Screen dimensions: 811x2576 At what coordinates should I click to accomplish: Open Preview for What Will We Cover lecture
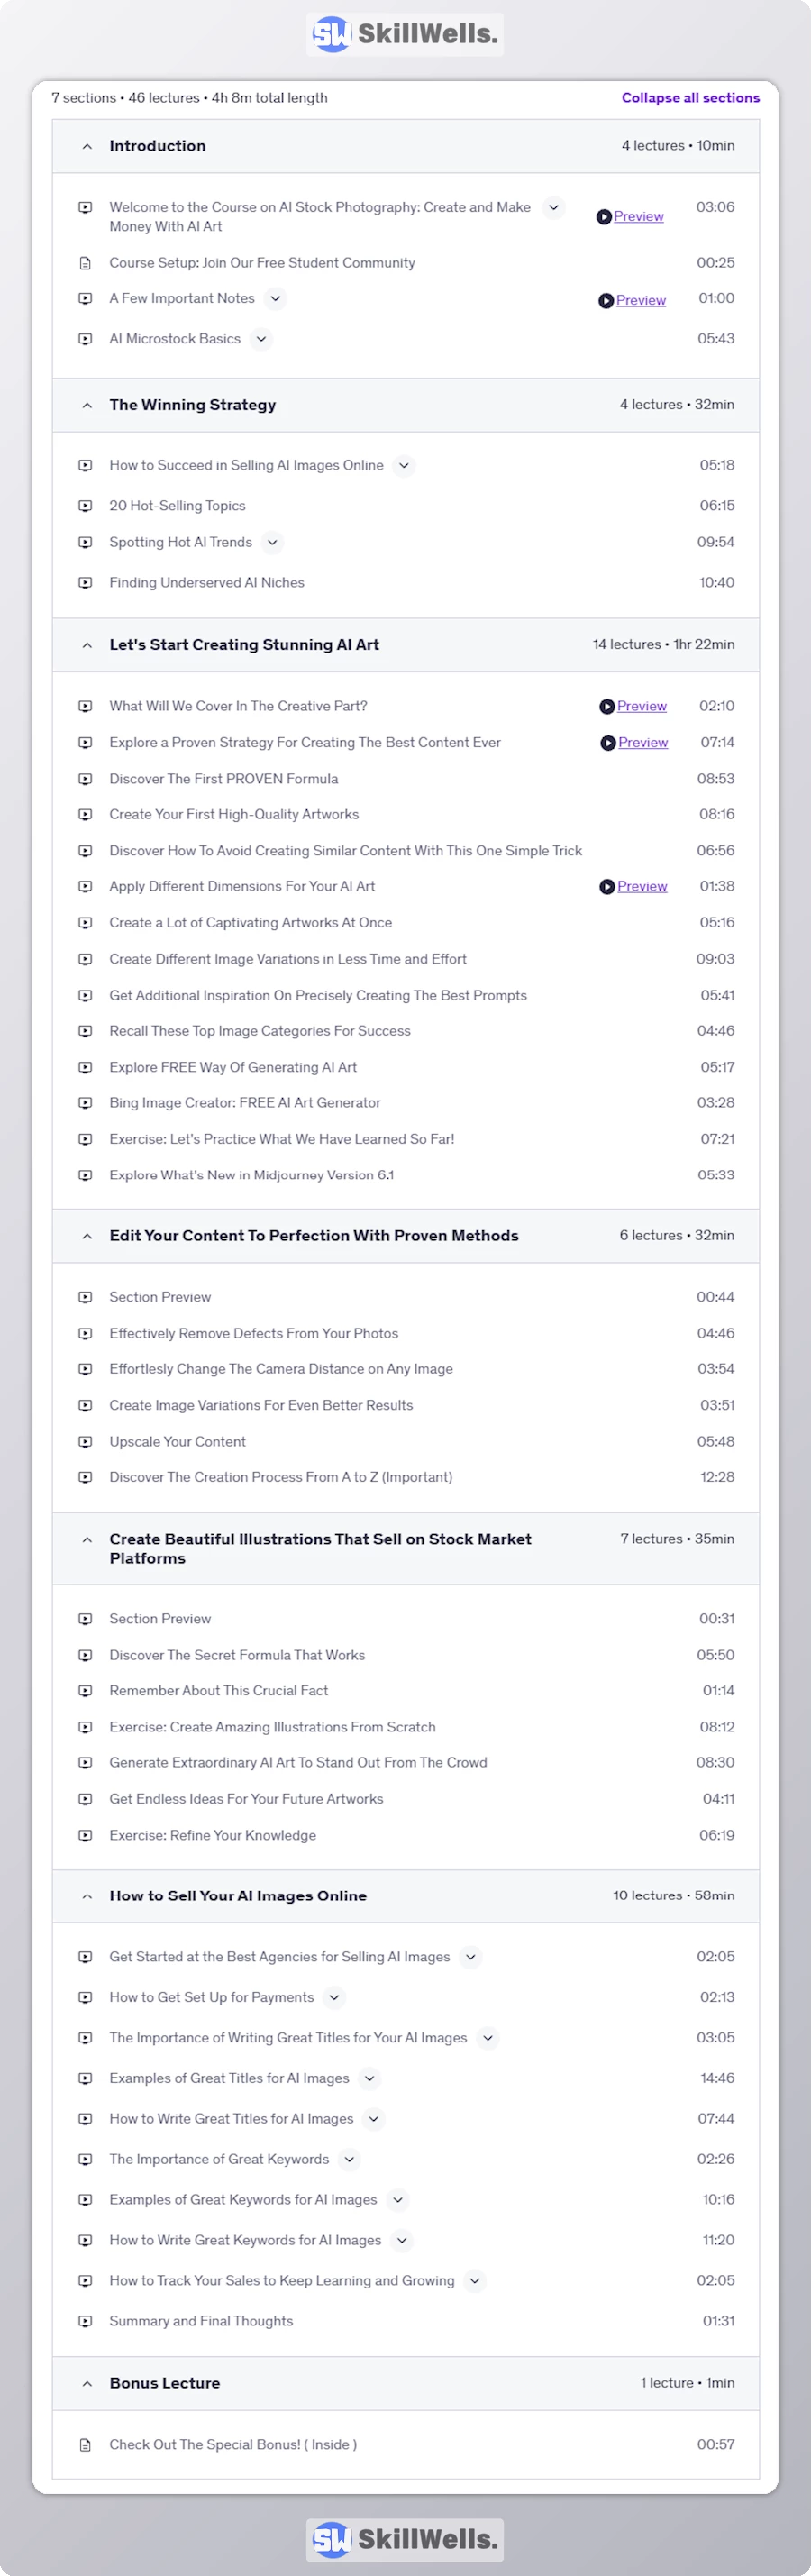click(641, 706)
